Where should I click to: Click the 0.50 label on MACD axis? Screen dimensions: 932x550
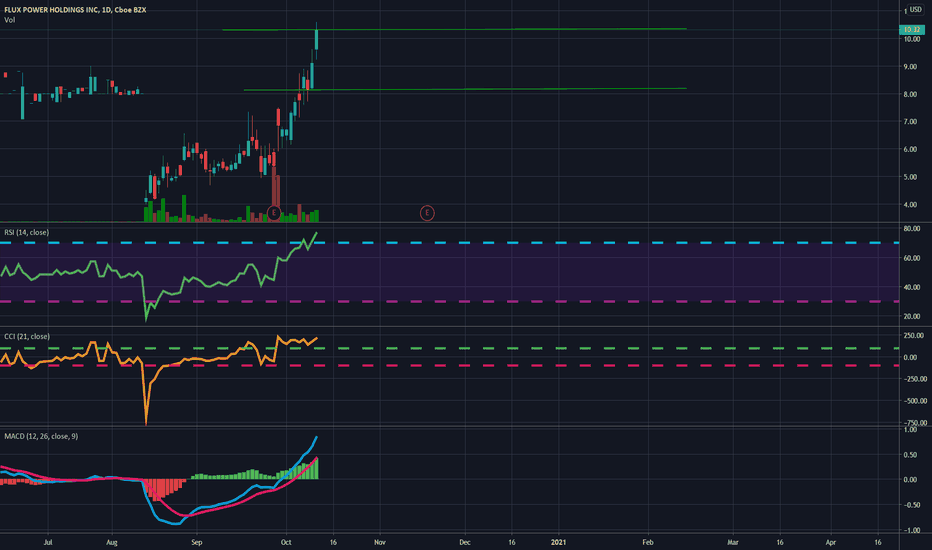(911, 455)
